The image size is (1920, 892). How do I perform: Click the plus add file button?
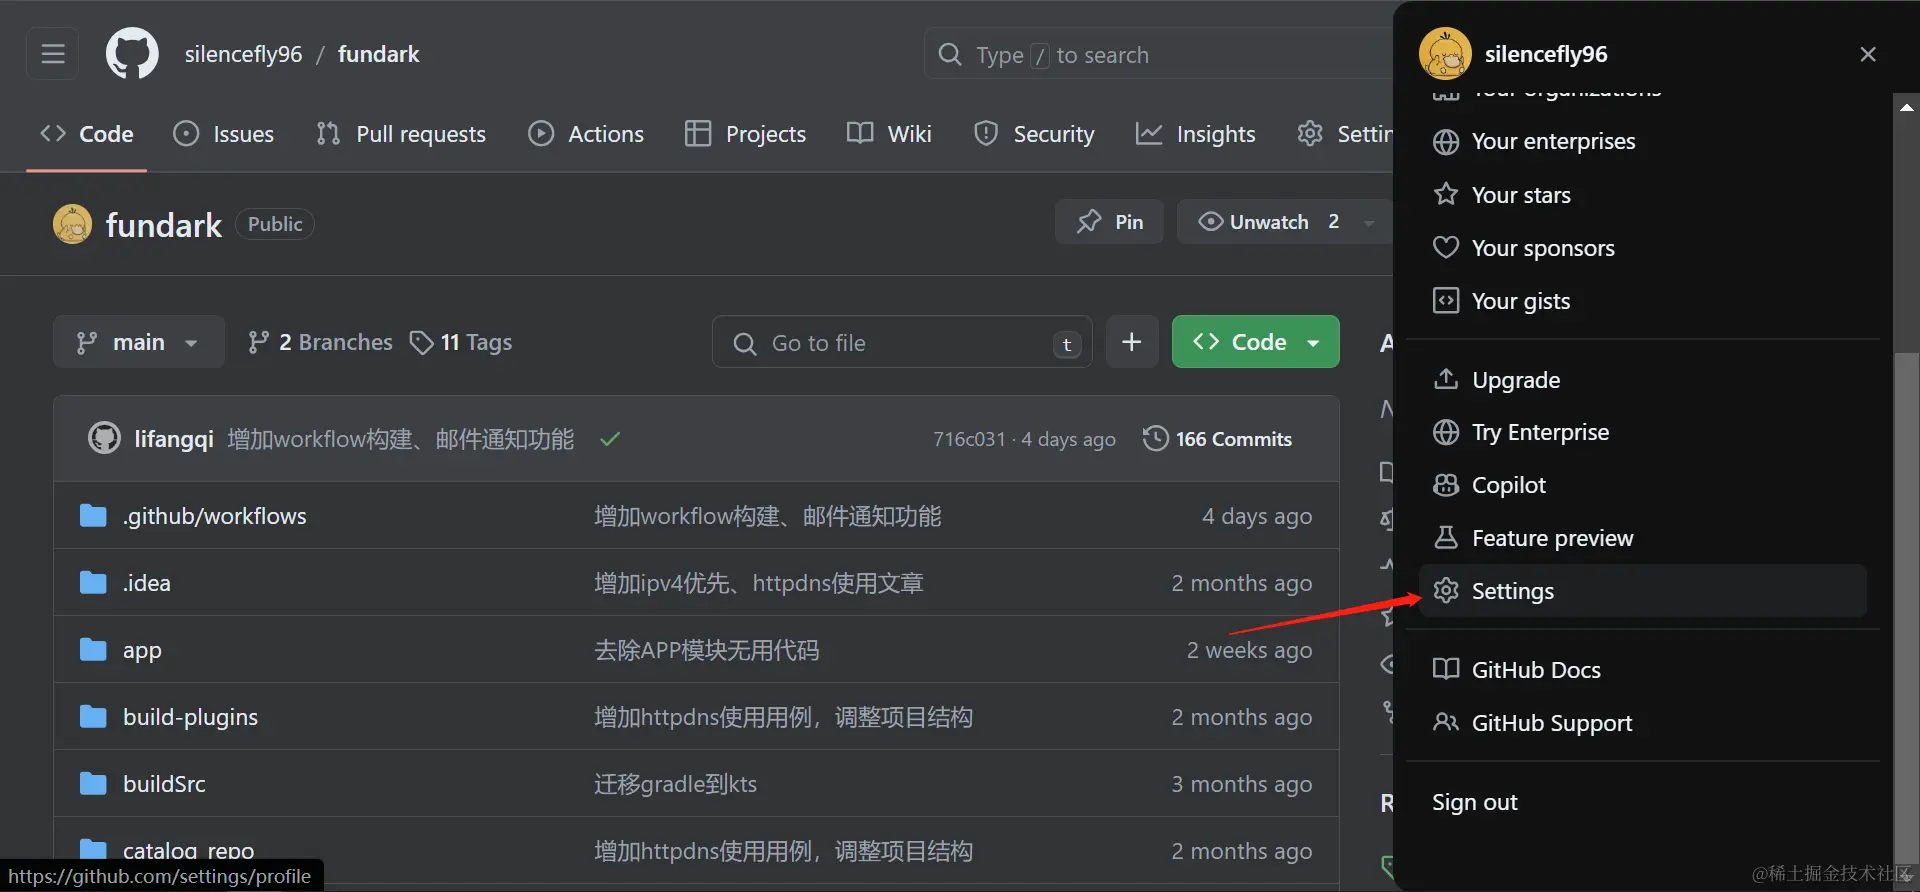point(1132,342)
